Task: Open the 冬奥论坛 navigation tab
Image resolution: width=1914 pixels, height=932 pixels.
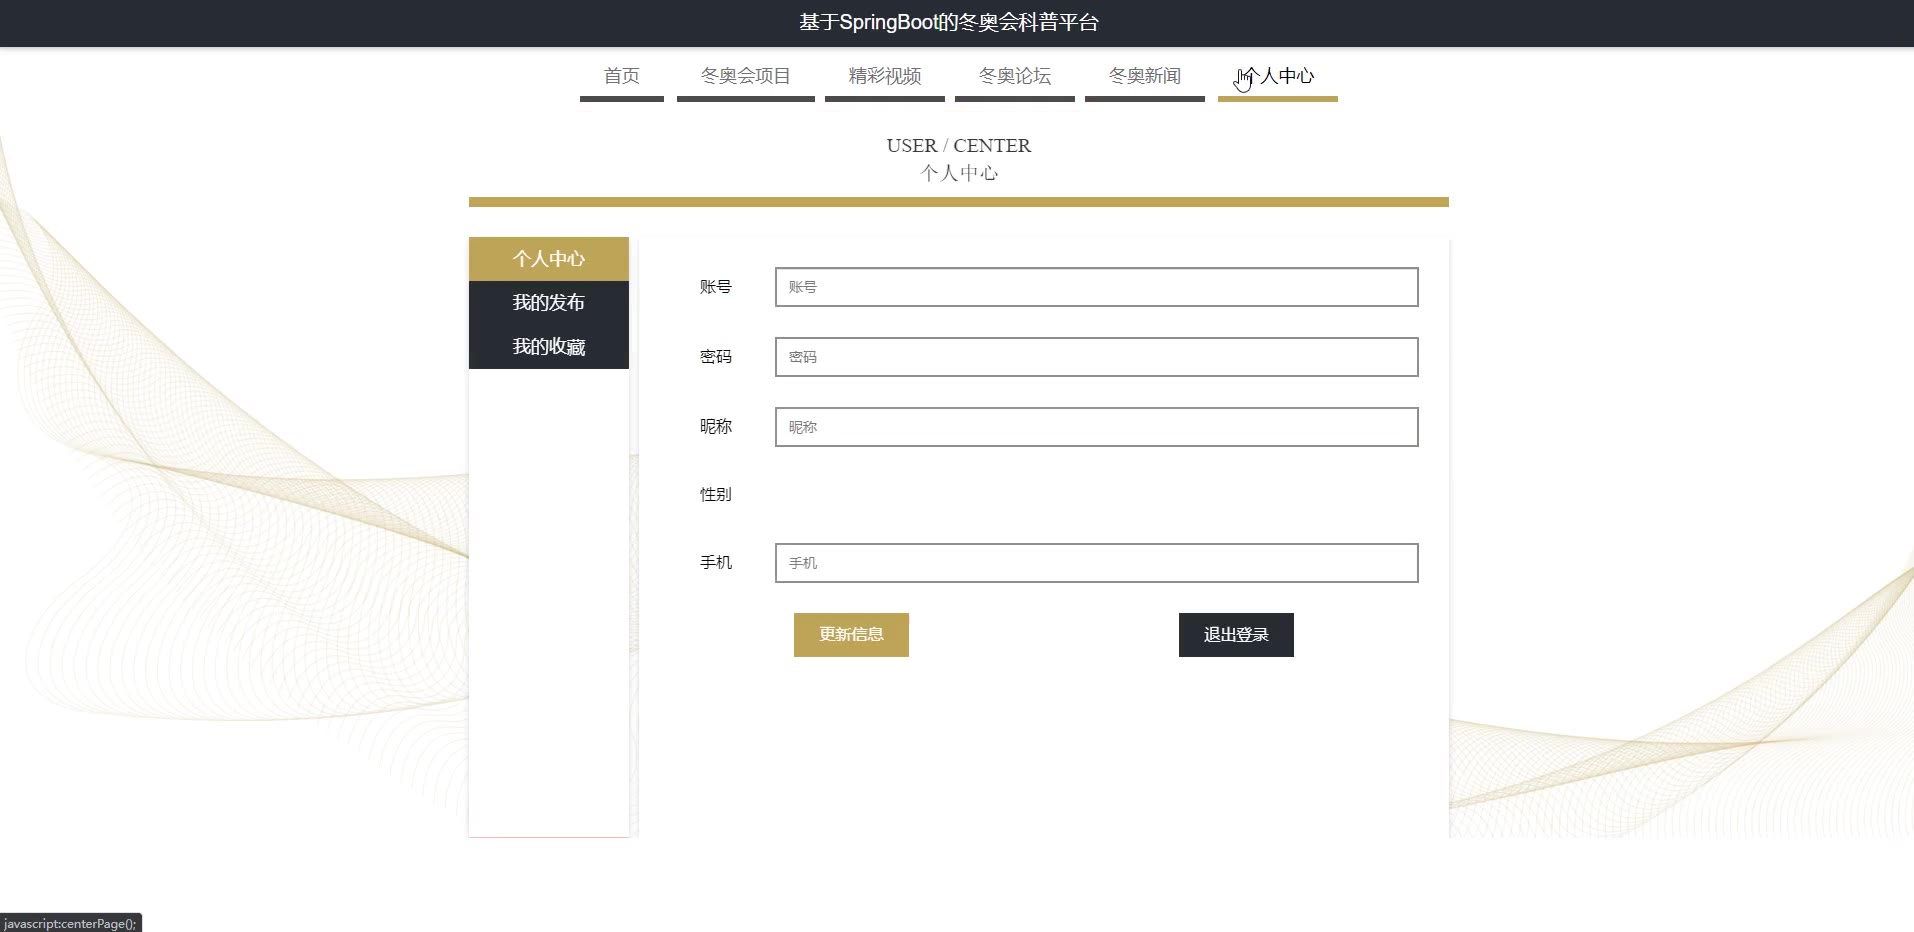Action: pyautogui.click(x=1014, y=76)
